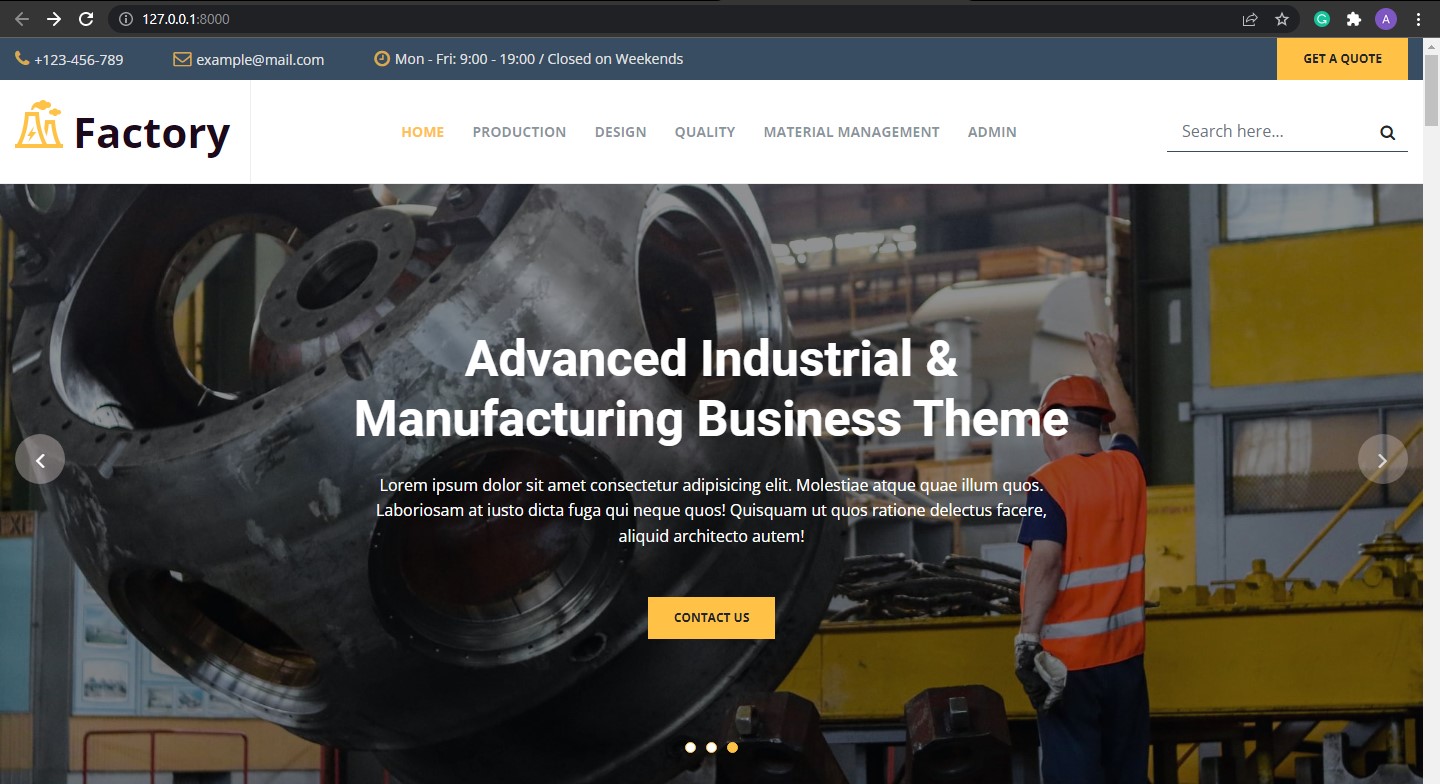Share this page using the share icon

click(x=1250, y=19)
